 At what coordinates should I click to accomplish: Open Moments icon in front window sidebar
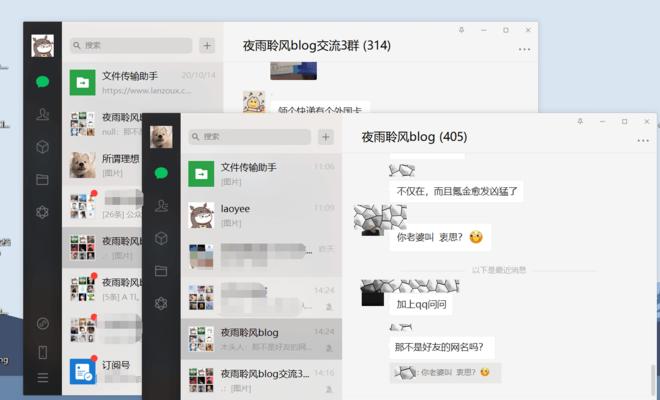(x=161, y=303)
